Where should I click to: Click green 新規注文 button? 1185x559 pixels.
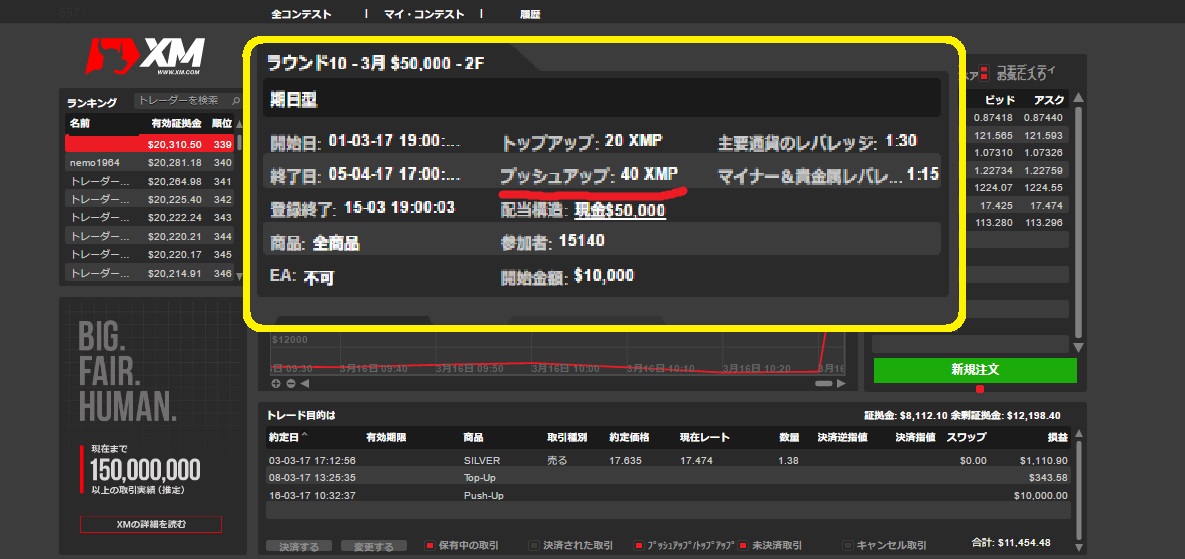(975, 370)
